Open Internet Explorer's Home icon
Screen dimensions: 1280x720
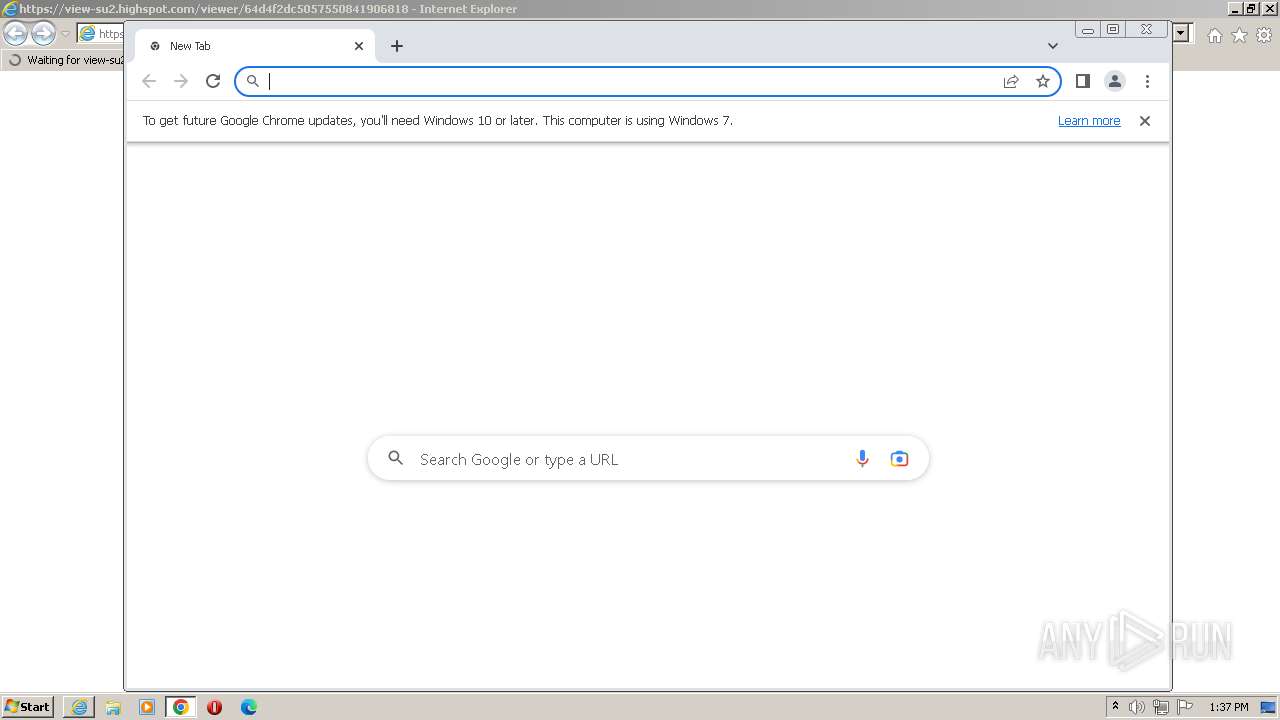pyautogui.click(x=1214, y=35)
